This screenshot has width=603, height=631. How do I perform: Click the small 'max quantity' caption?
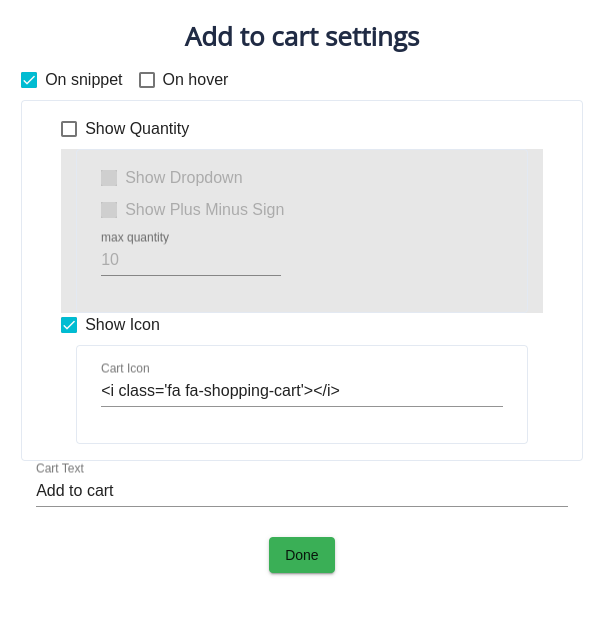135,238
